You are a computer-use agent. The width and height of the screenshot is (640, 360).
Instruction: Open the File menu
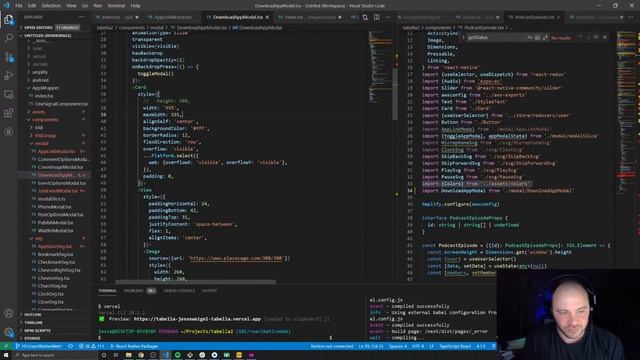click(19, 6)
